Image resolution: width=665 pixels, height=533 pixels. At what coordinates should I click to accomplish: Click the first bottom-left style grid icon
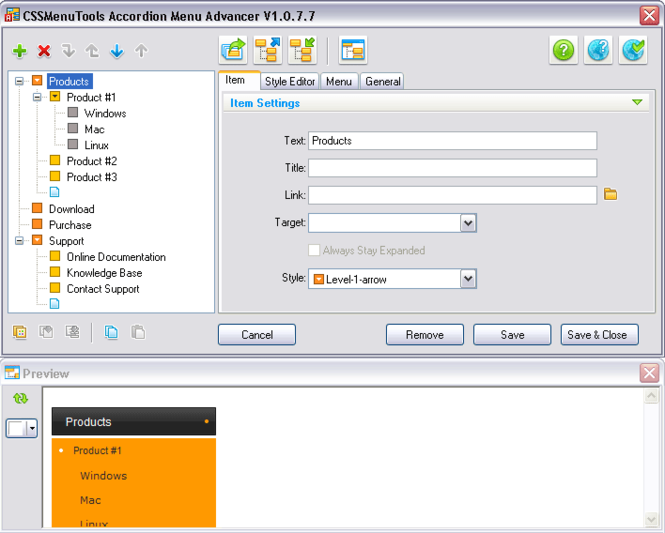click(x=20, y=332)
